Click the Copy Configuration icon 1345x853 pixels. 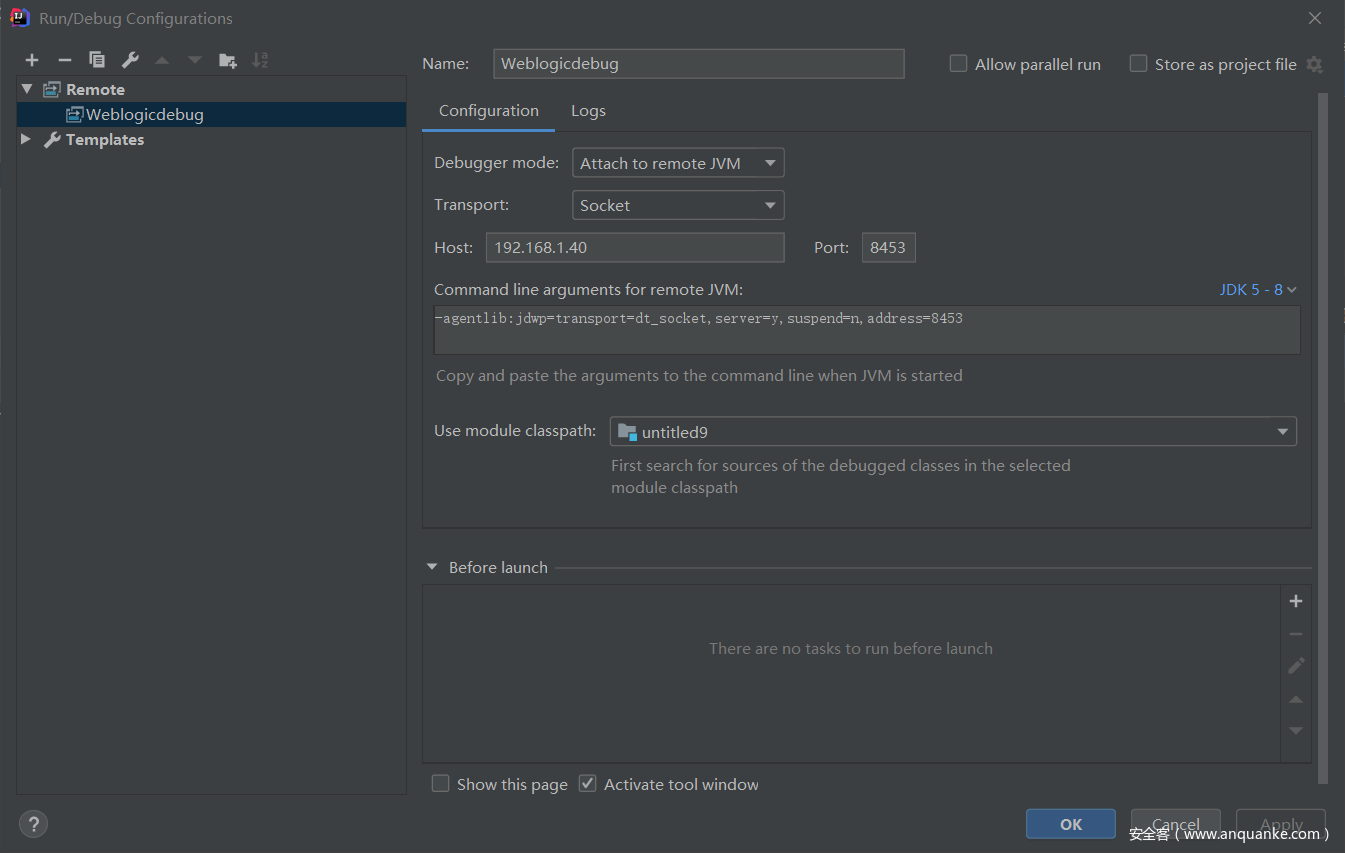(x=97, y=60)
